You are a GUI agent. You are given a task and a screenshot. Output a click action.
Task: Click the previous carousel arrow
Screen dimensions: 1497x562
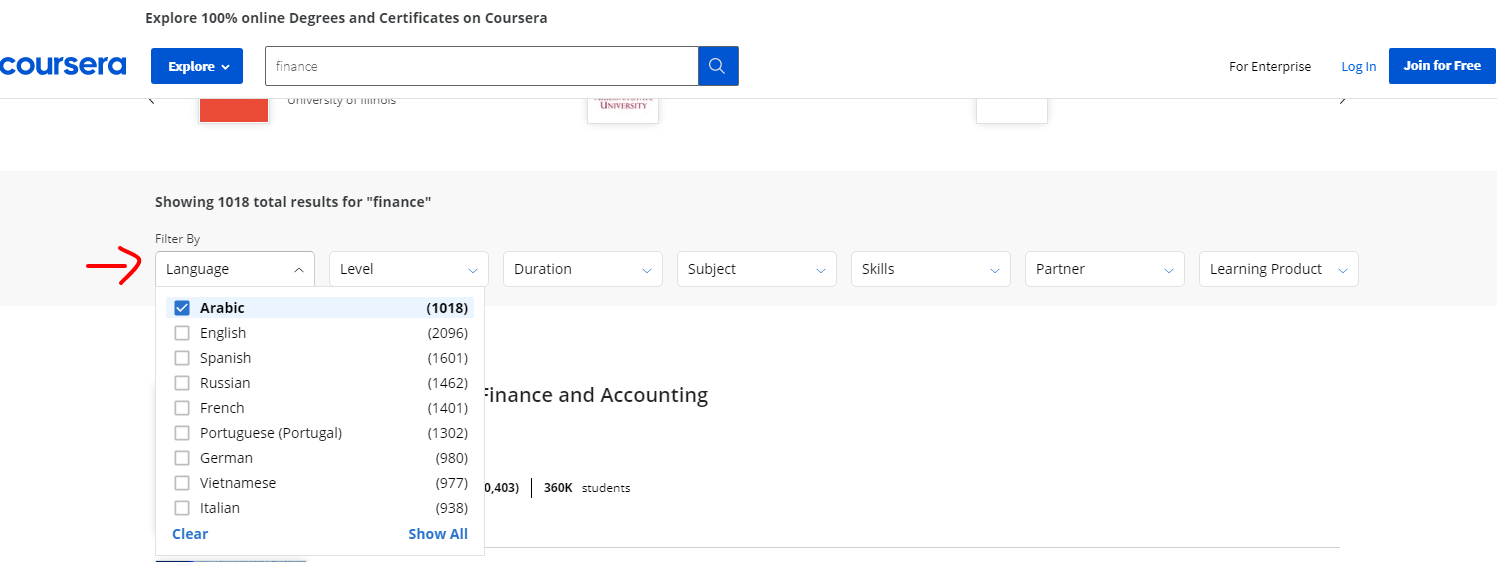[152, 100]
